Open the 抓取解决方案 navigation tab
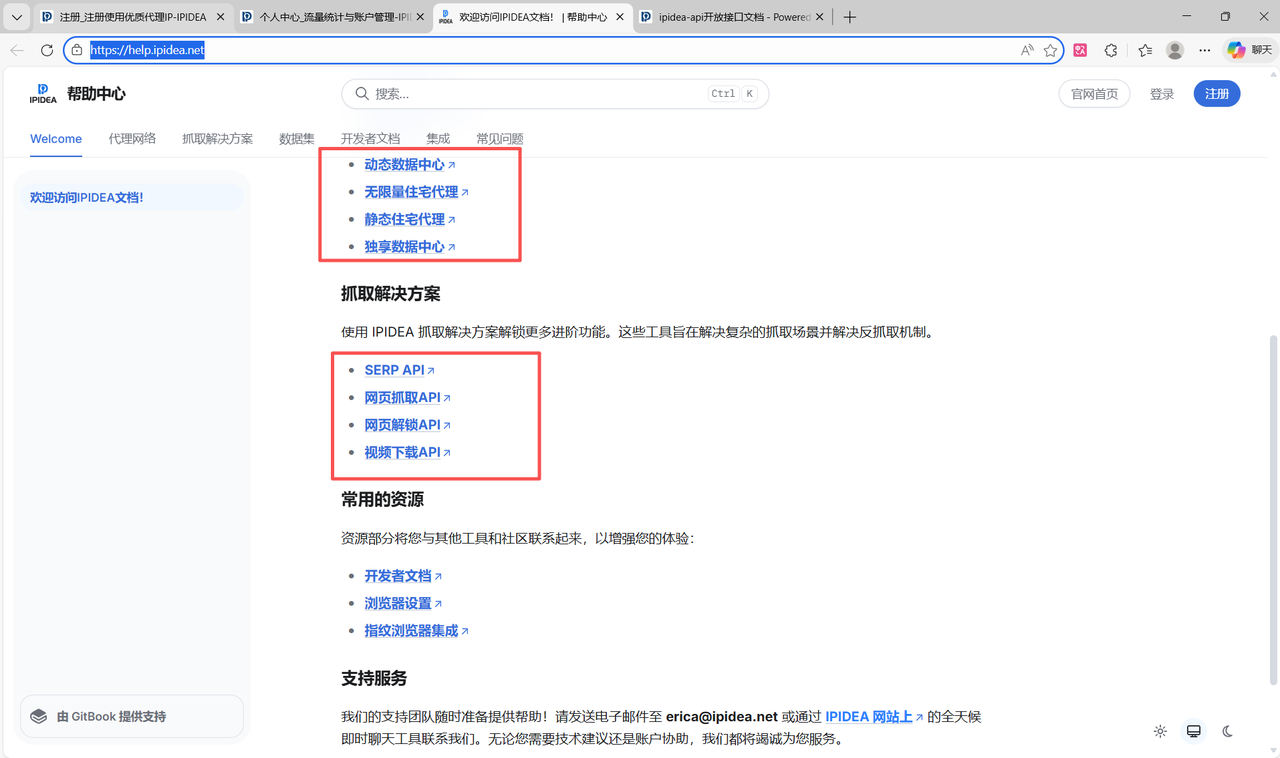This screenshot has height=758, width=1280. [x=217, y=139]
